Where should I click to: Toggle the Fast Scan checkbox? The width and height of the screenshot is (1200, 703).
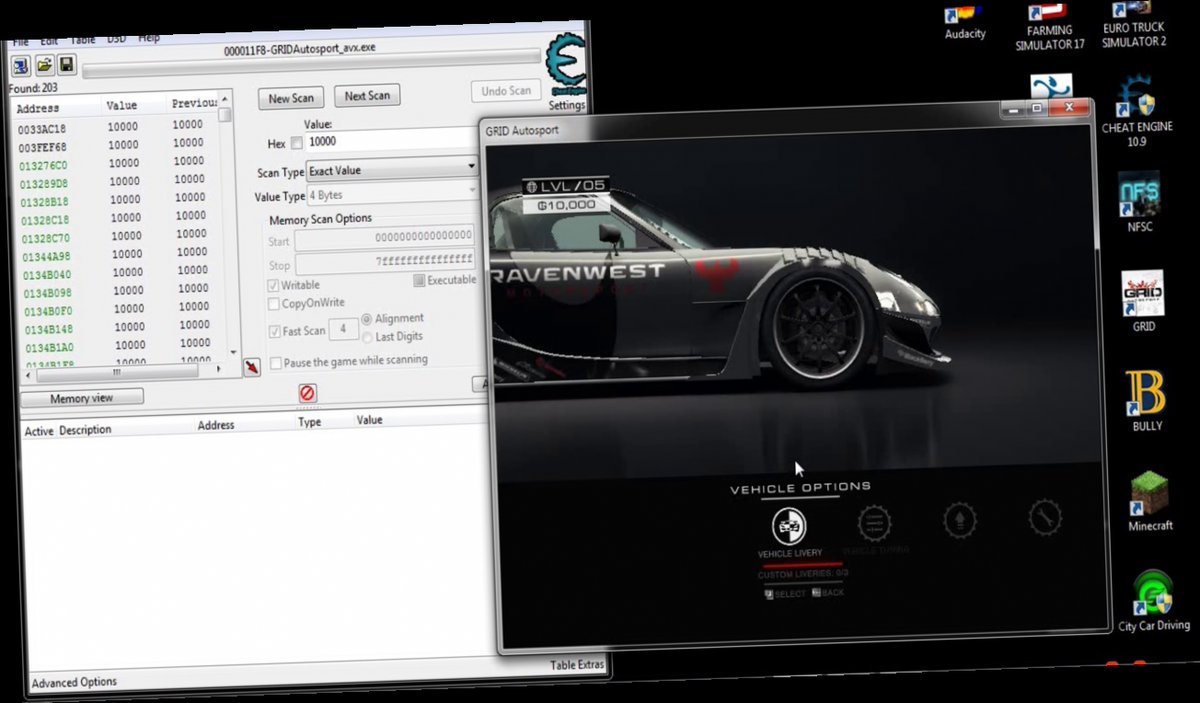[x=276, y=332]
